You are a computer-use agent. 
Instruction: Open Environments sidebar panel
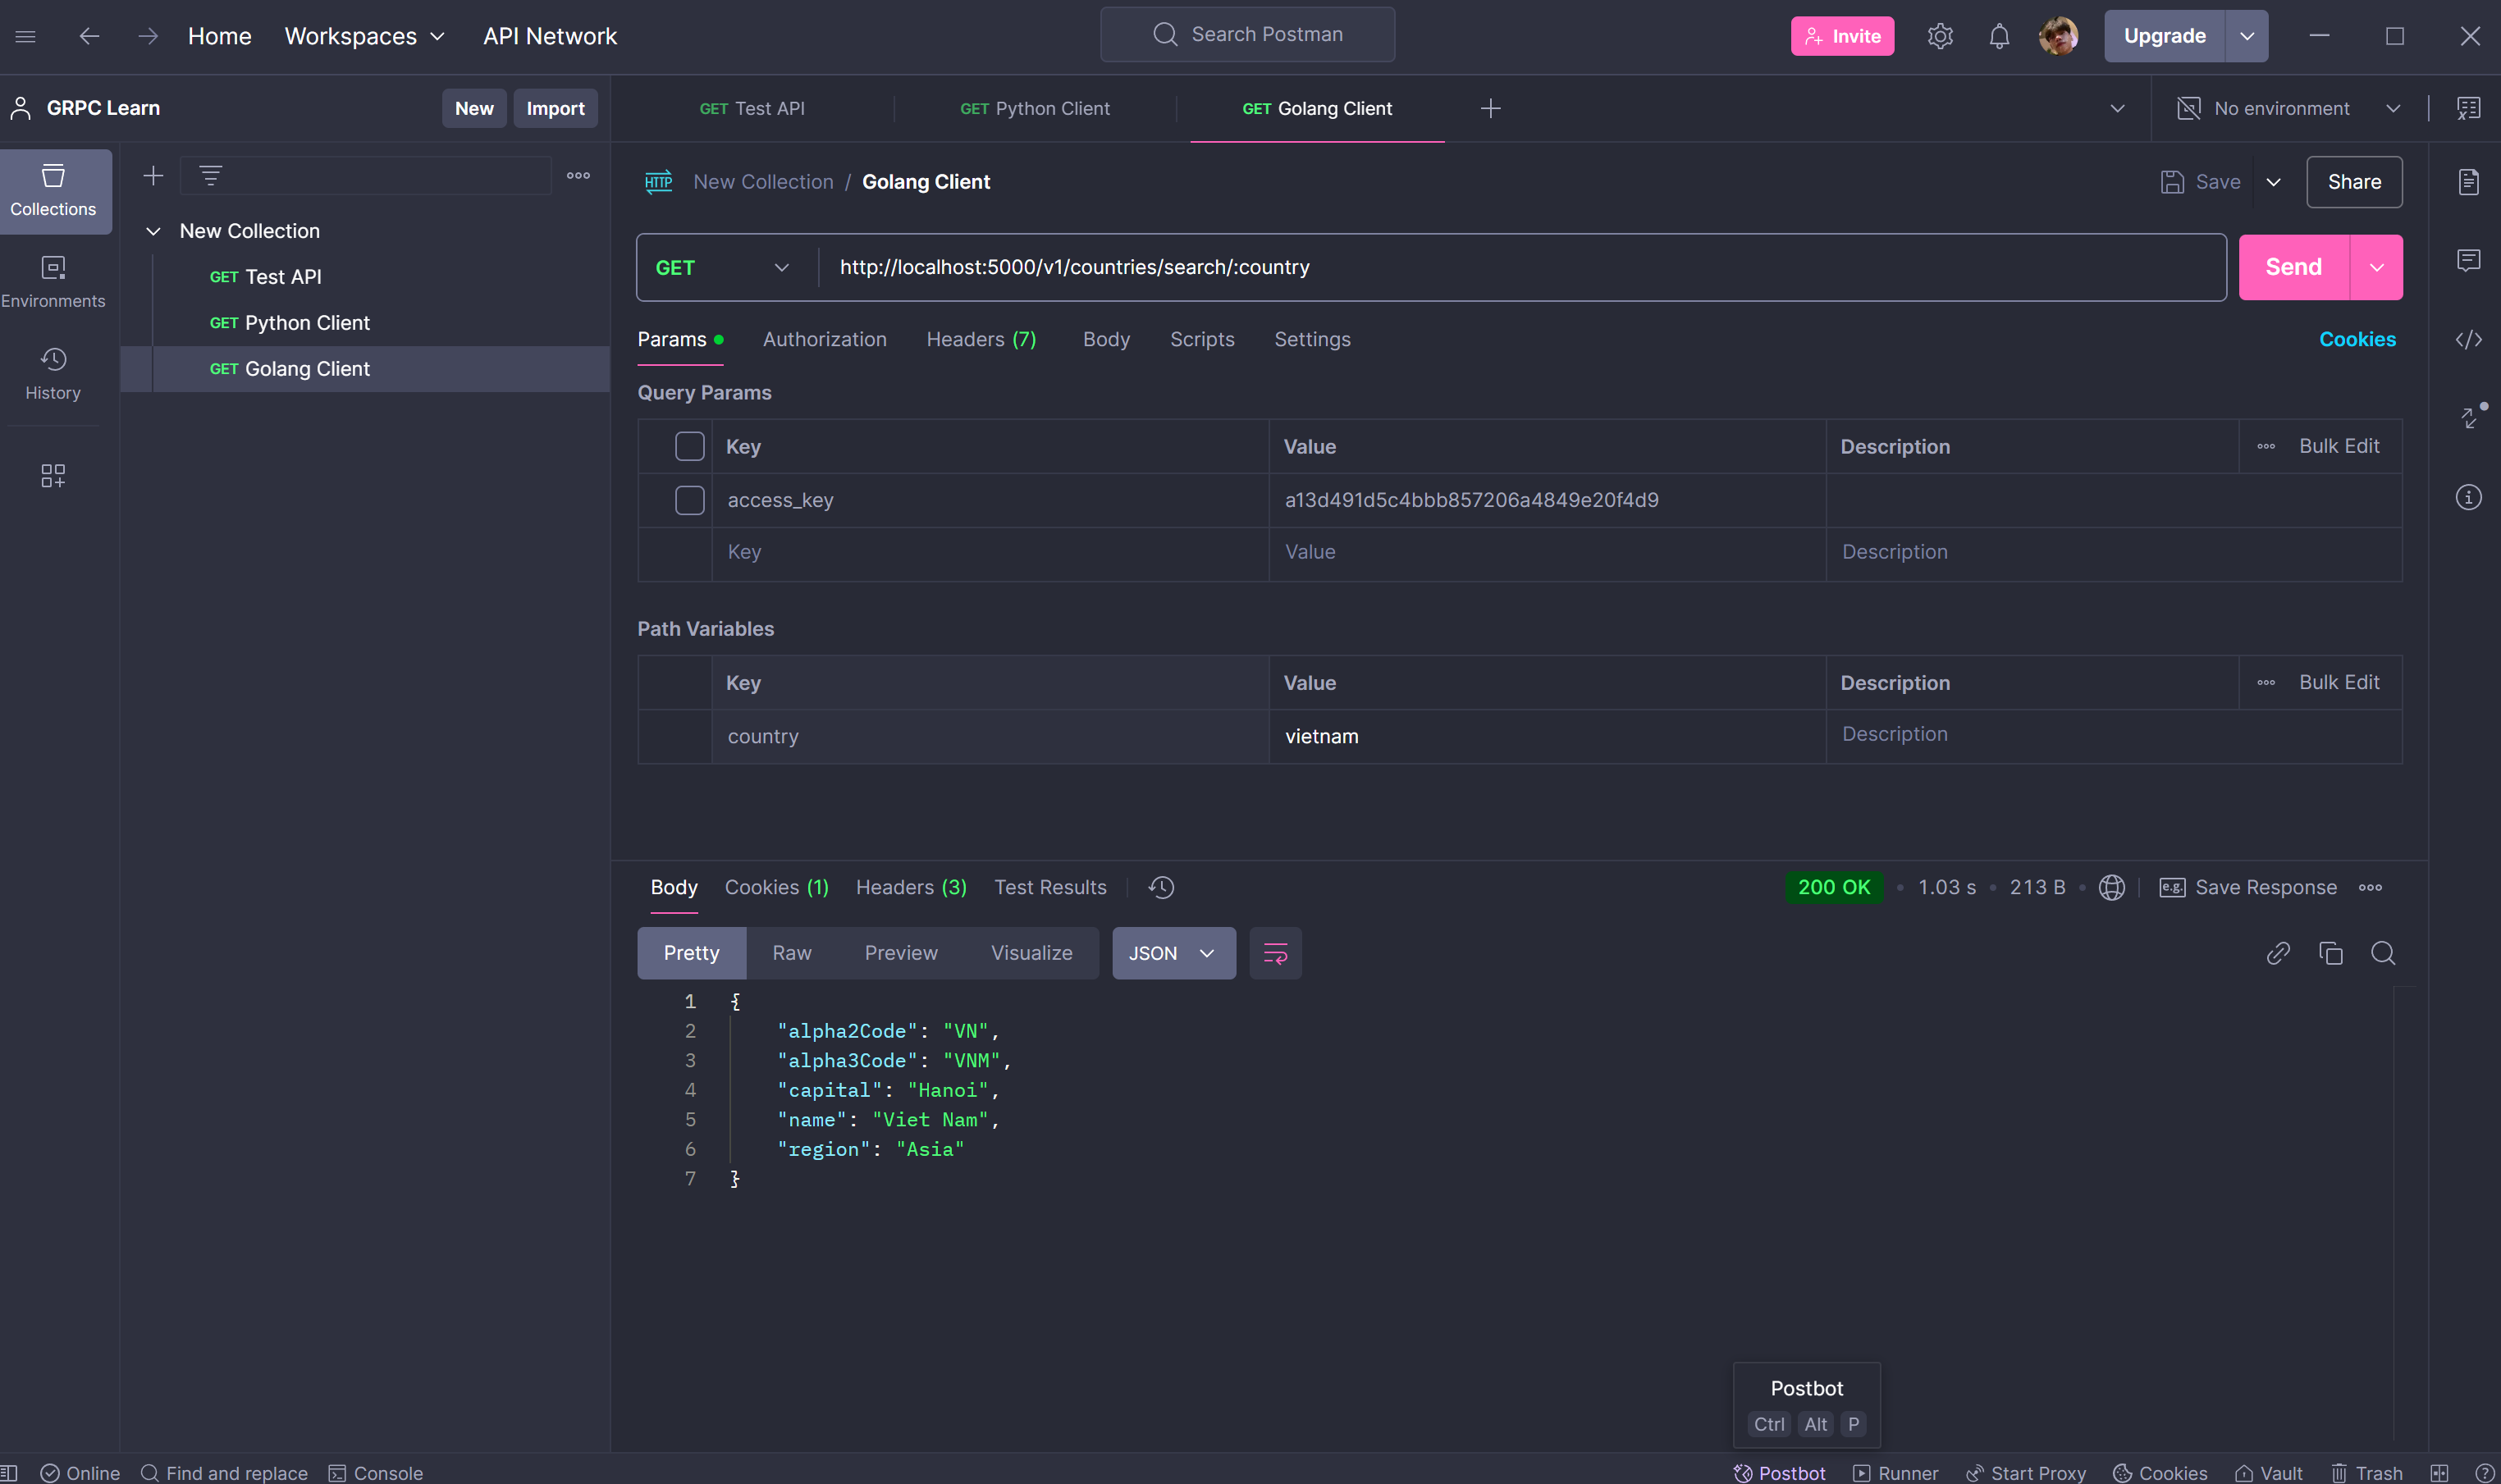point(53,282)
